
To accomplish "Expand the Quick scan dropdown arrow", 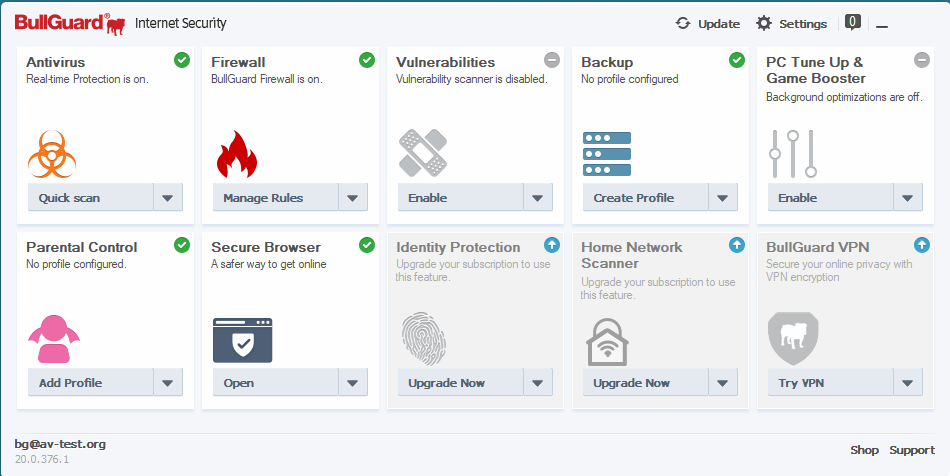I will point(168,198).
